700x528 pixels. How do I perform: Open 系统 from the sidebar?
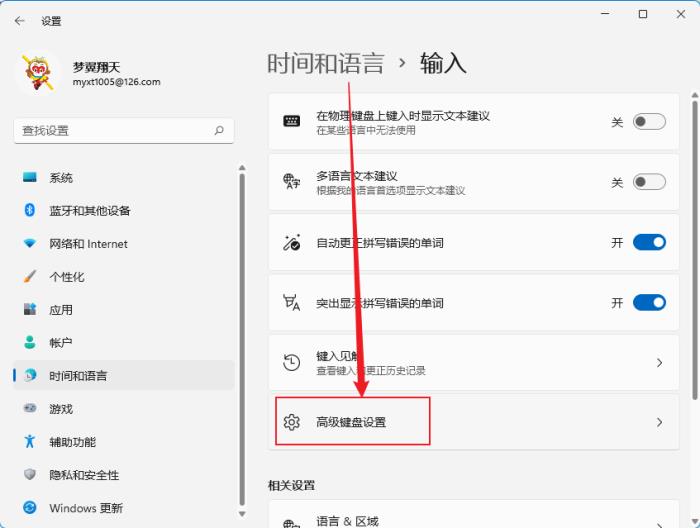(61, 178)
